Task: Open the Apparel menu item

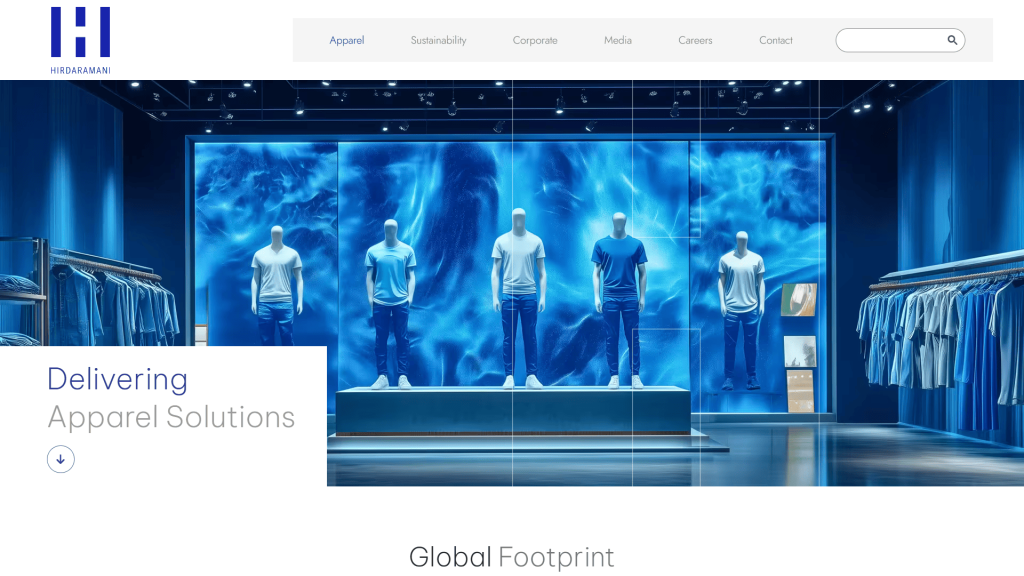Action: pyautogui.click(x=347, y=40)
